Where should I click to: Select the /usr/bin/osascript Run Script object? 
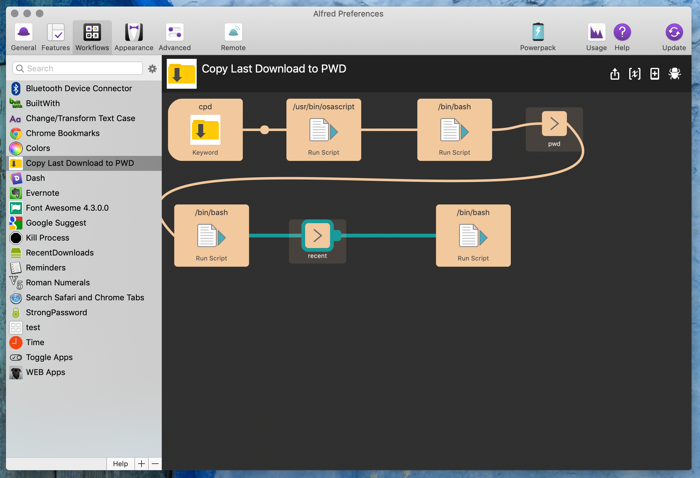coord(324,130)
